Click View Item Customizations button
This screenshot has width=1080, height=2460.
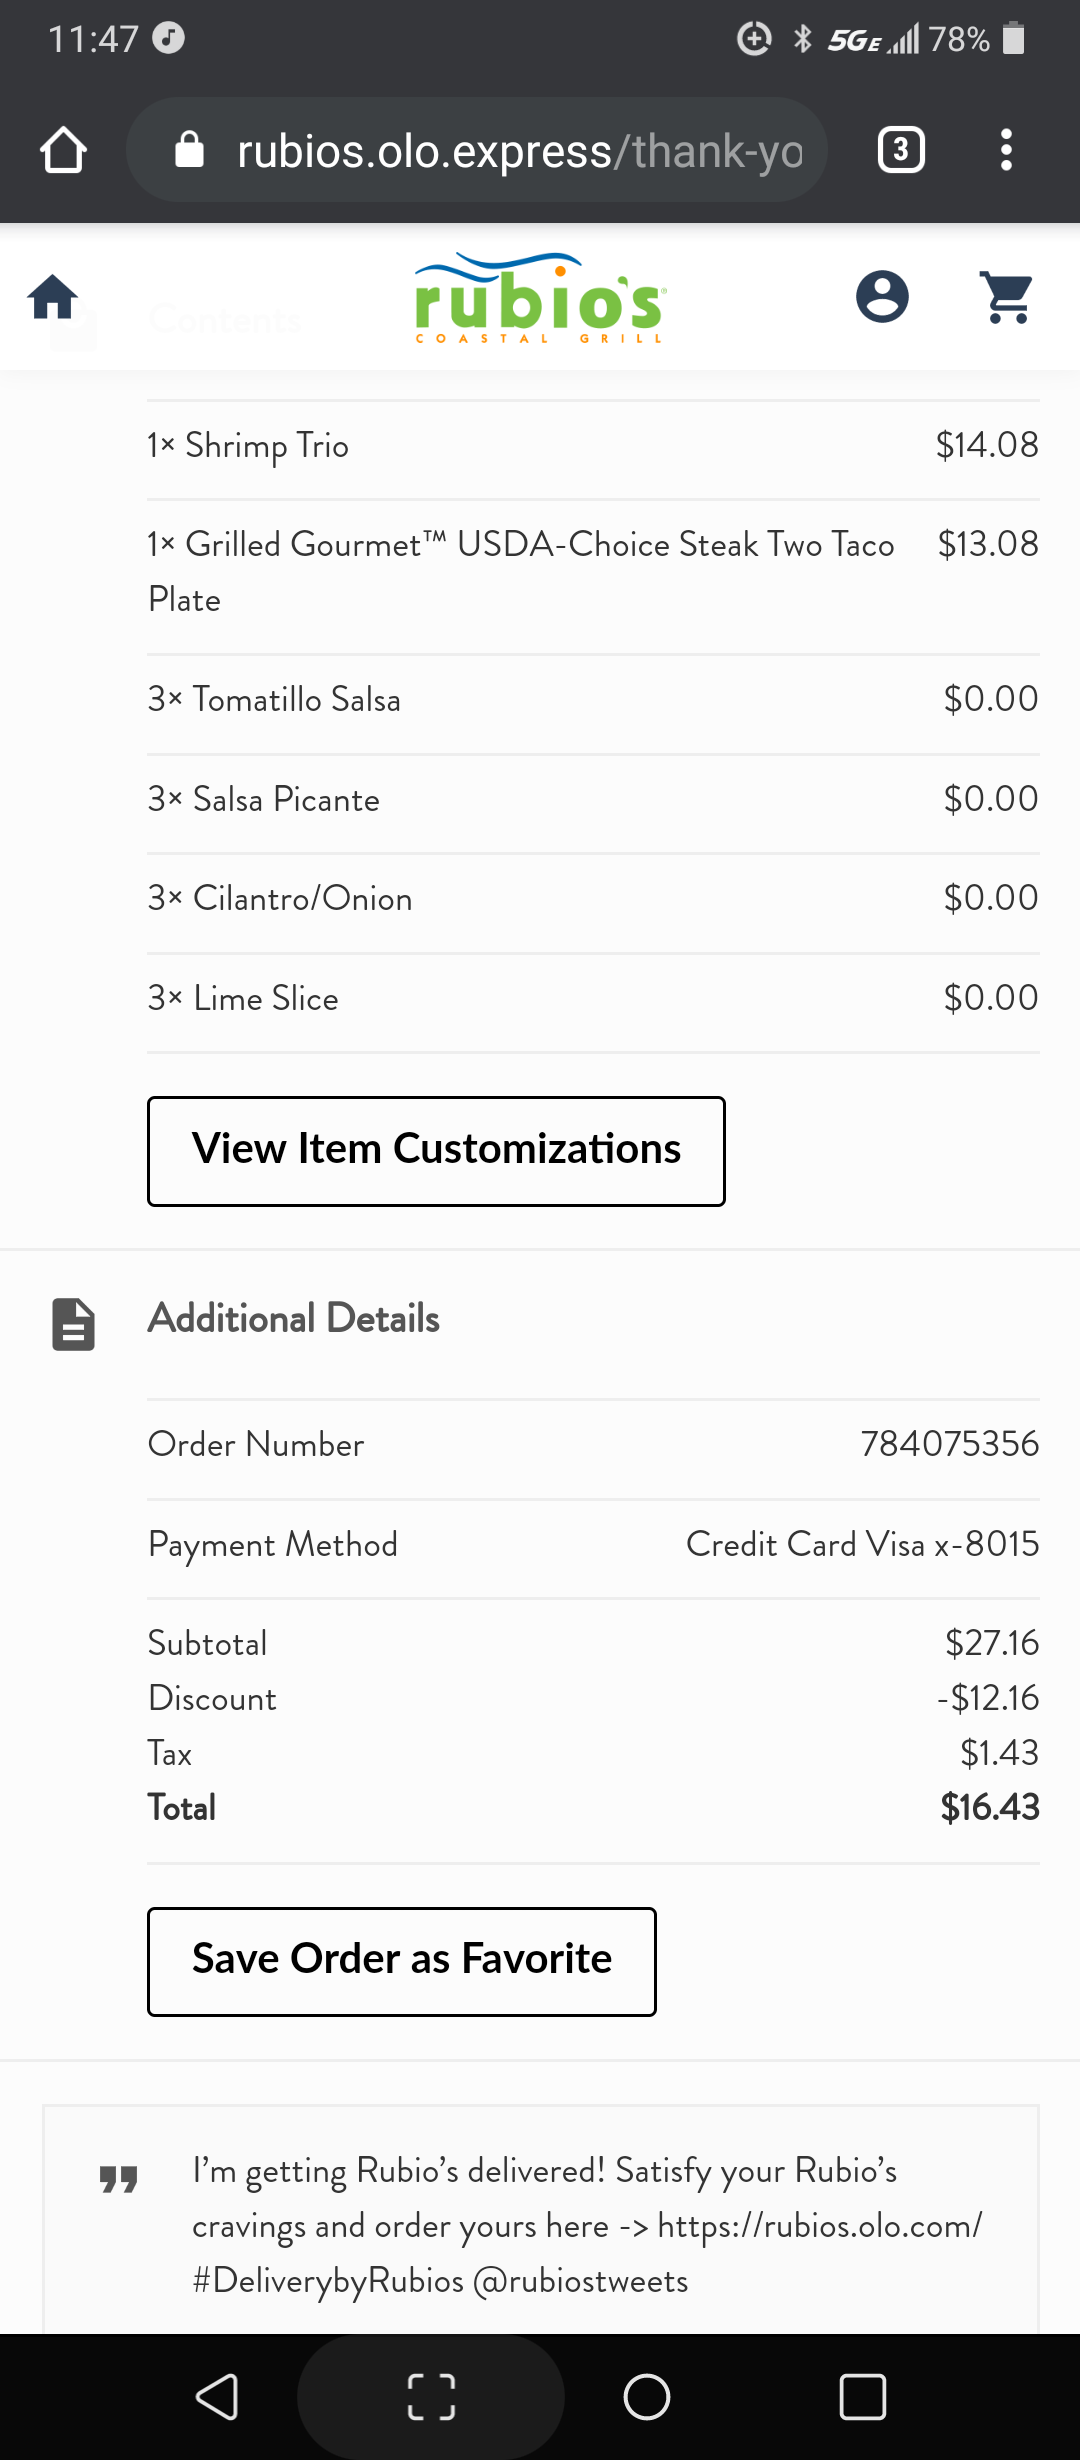tap(436, 1151)
